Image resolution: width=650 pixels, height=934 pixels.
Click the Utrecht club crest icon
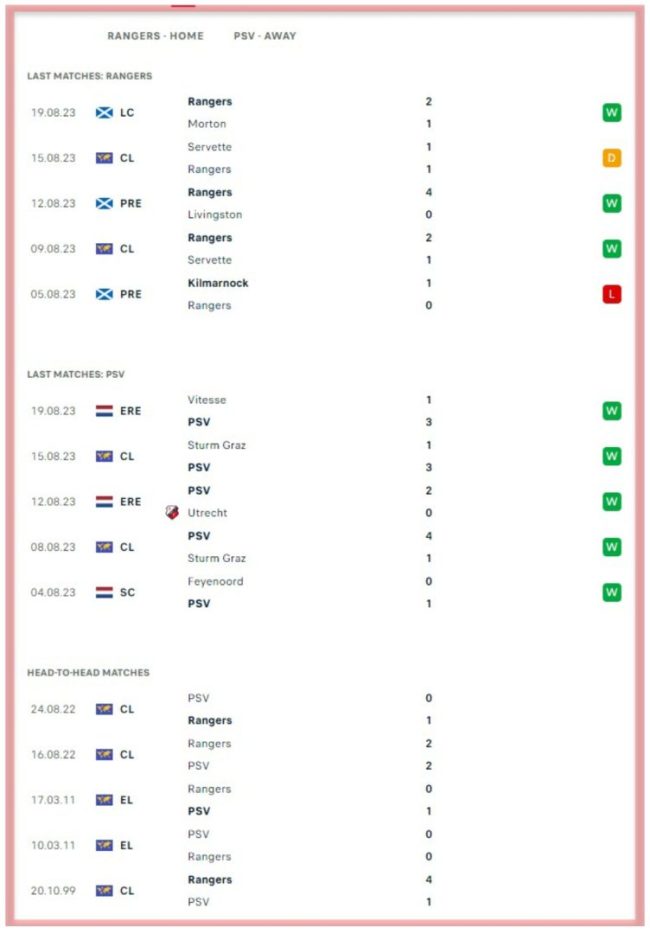coord(172,512)
